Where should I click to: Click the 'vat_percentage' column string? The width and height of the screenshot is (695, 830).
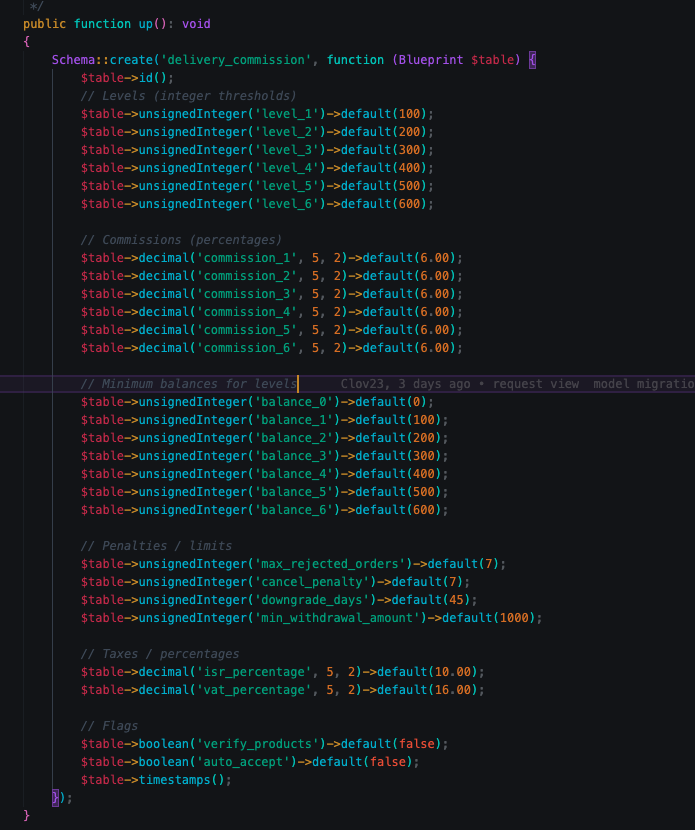click(254, 690)
